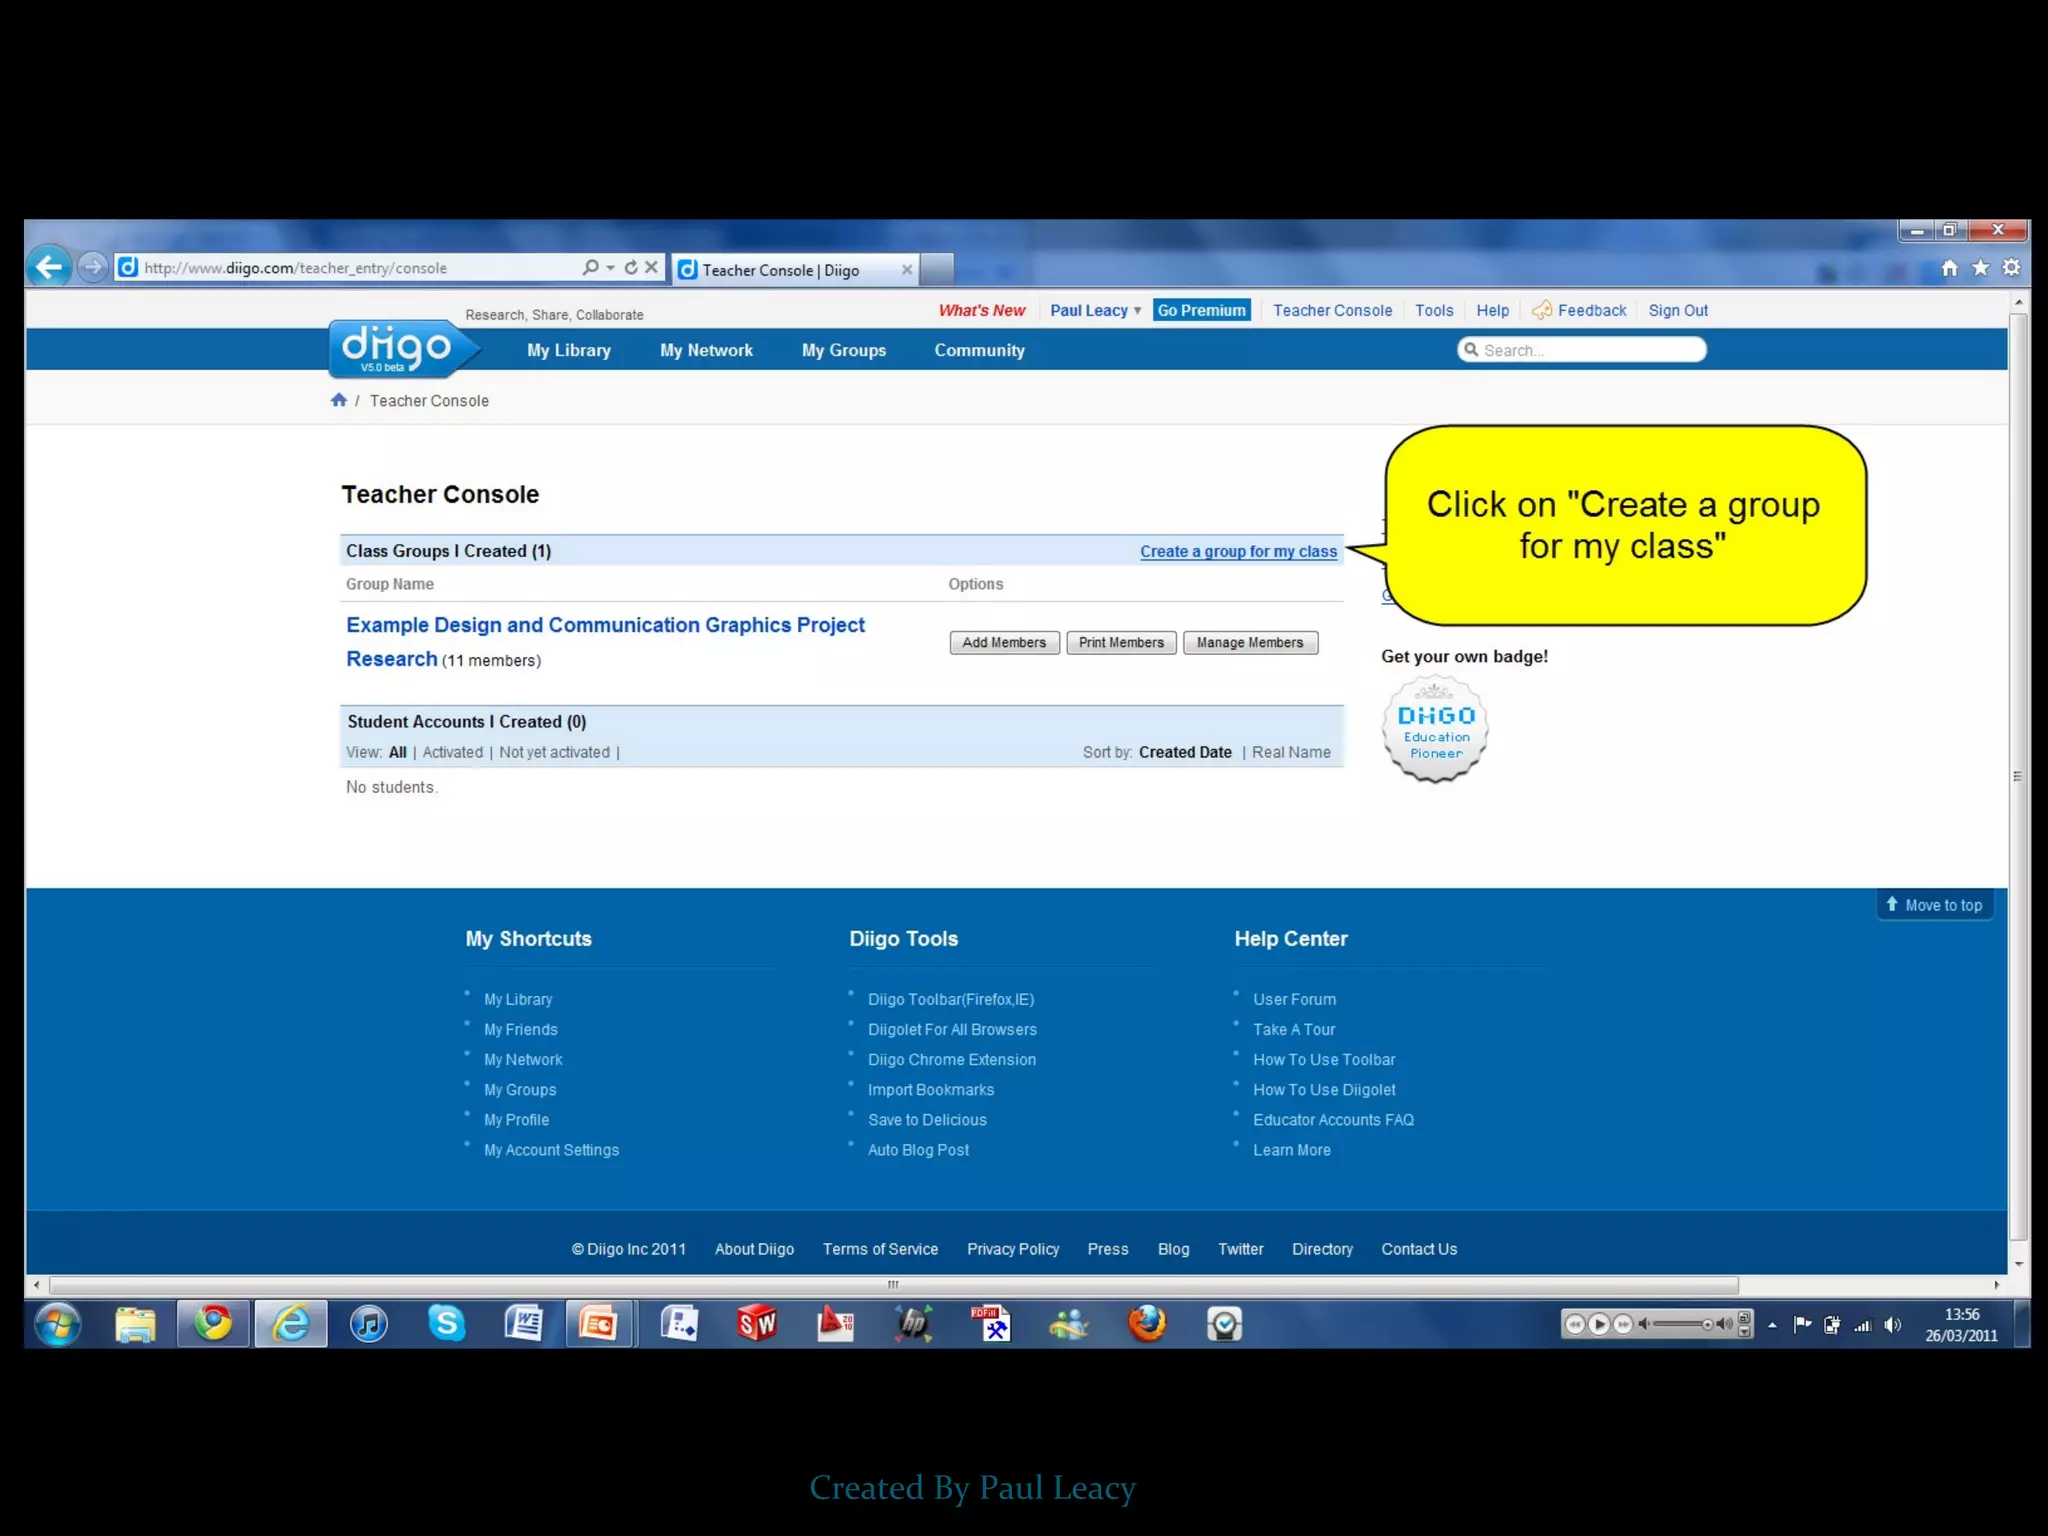
Task: Open a new browser tab
Action: [936, 270]
